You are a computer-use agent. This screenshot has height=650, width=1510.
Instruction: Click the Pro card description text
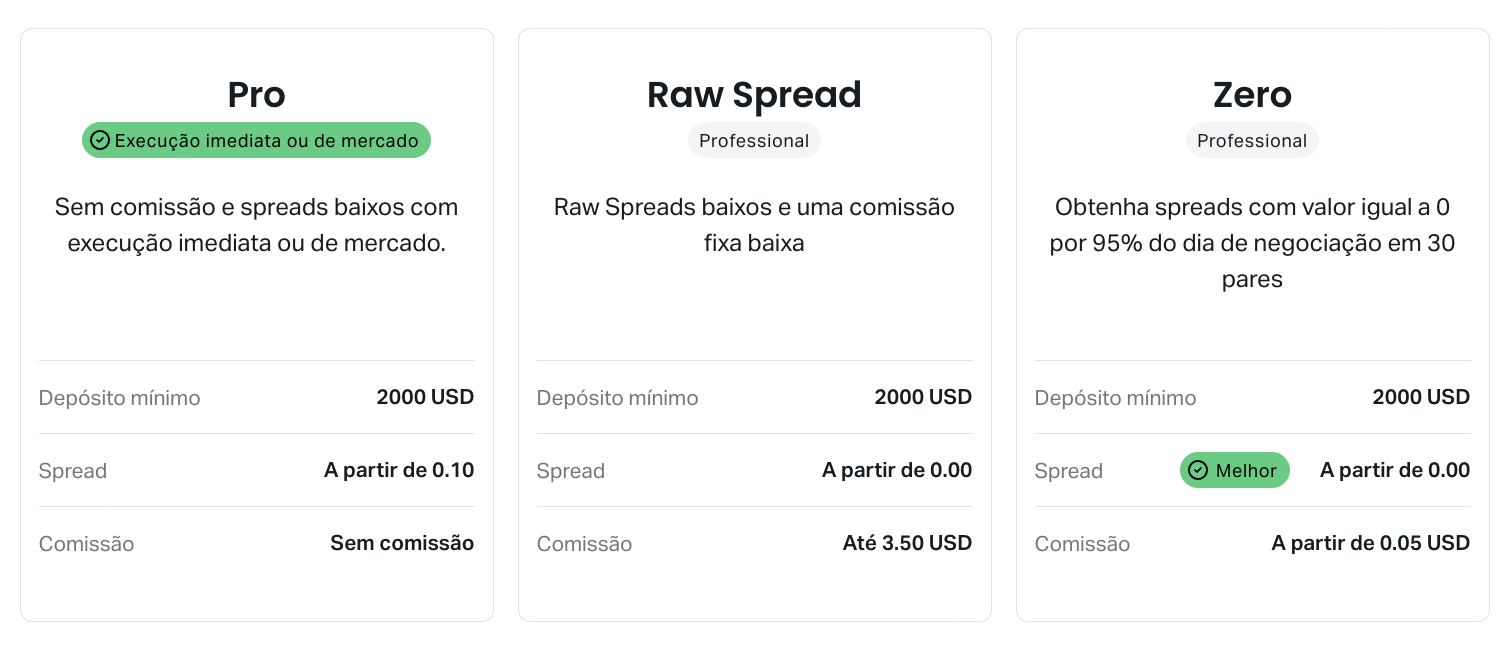pos(257,225)
